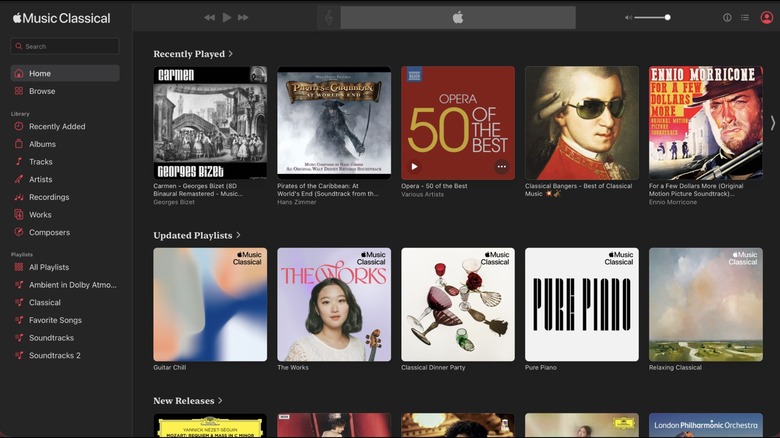Click the Pure Piano title text
This screenshot has width=780, height=438.
tap(541, 367)
